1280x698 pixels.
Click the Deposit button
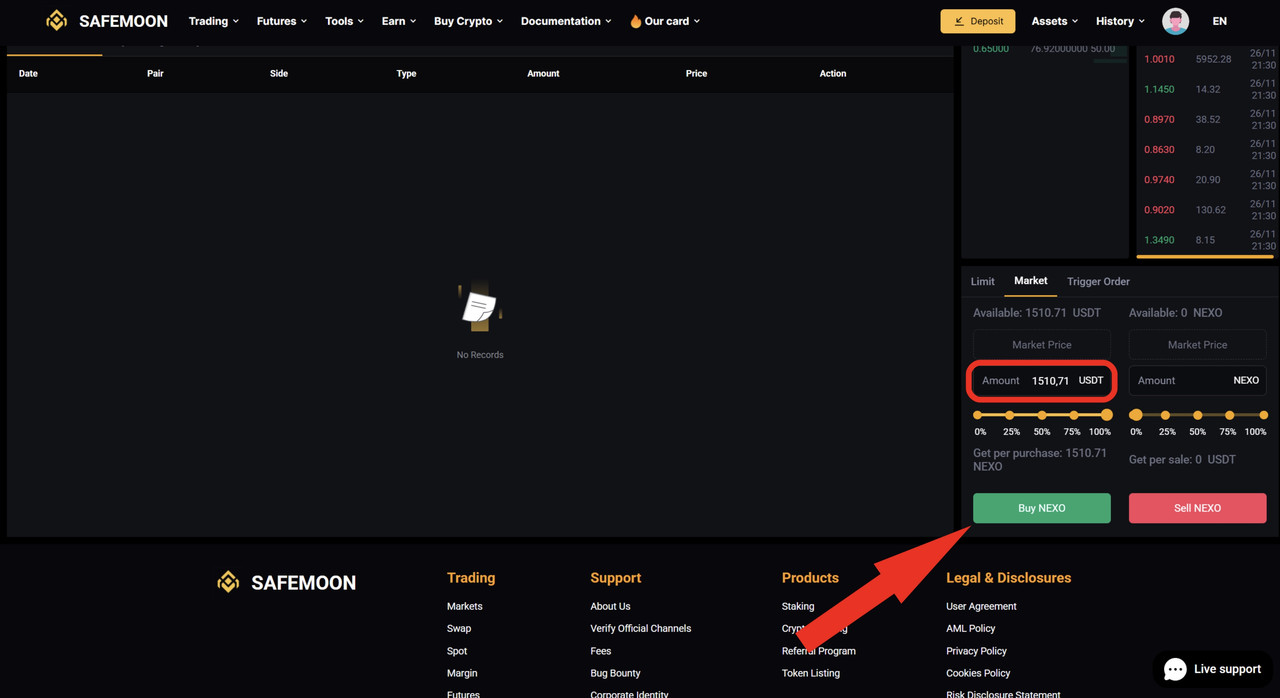[x=978, y=21]
